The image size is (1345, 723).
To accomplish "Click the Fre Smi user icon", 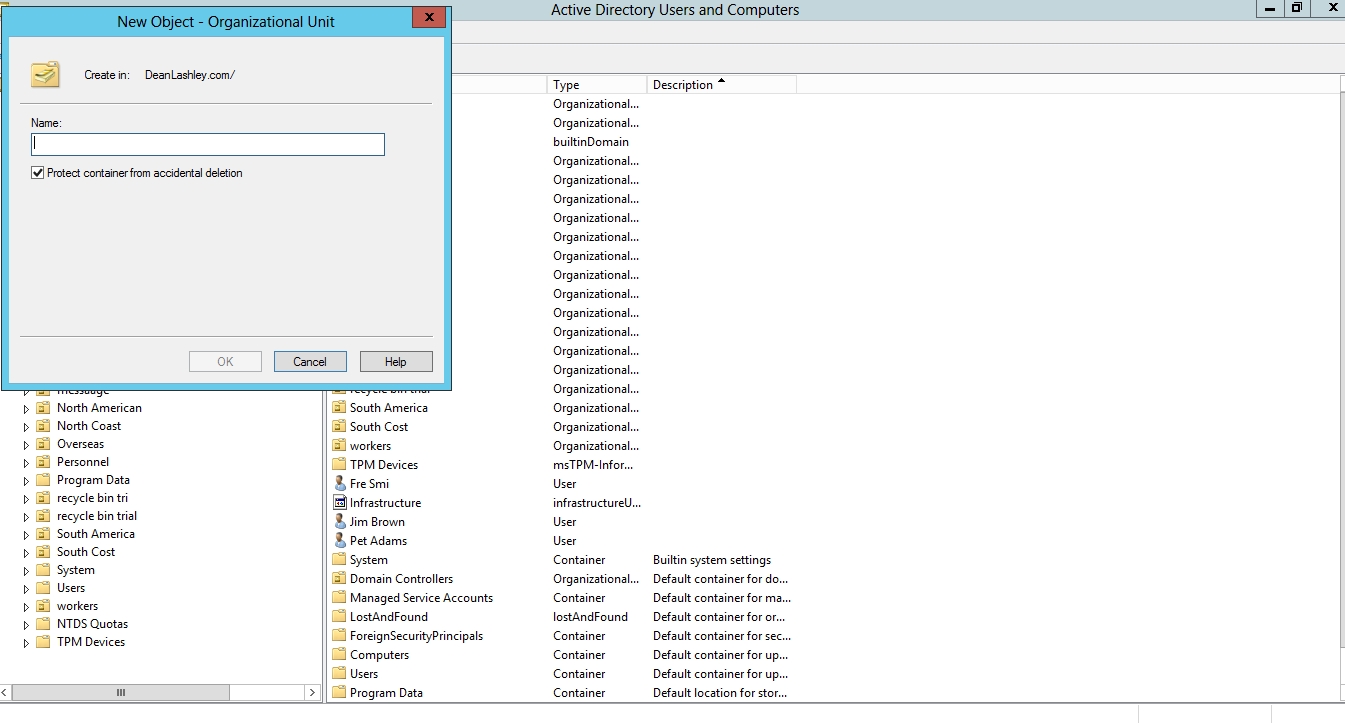I will point(340,484).
